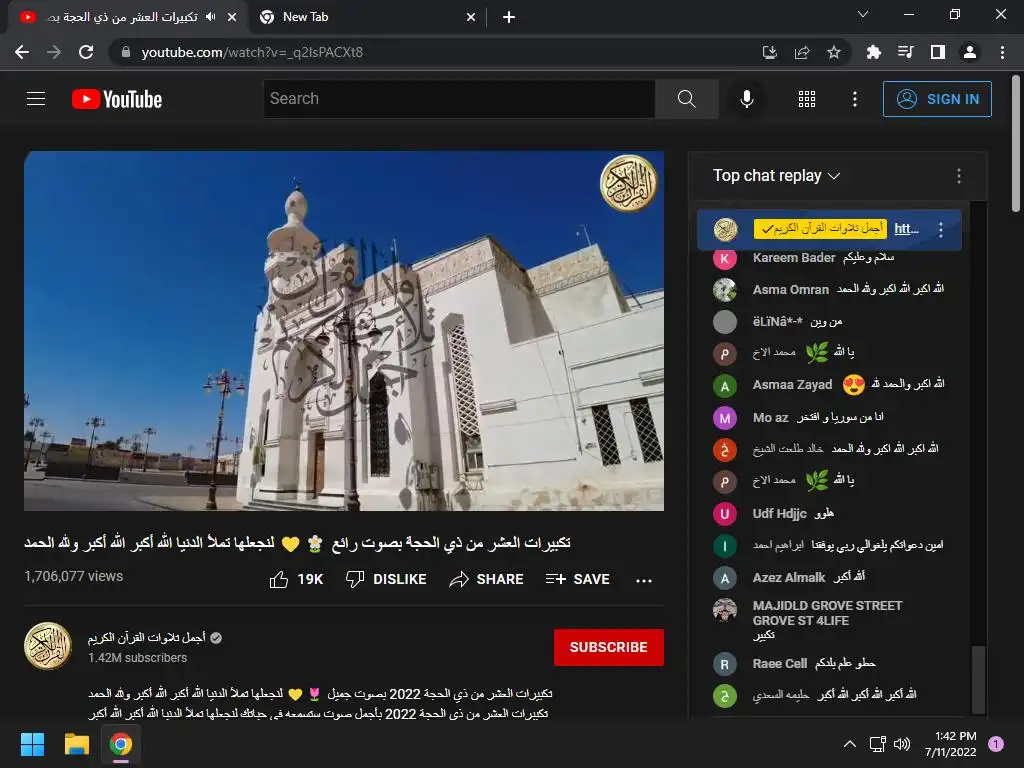Subscribe to the channel
1024x768 pixels.
click(609, 647)
